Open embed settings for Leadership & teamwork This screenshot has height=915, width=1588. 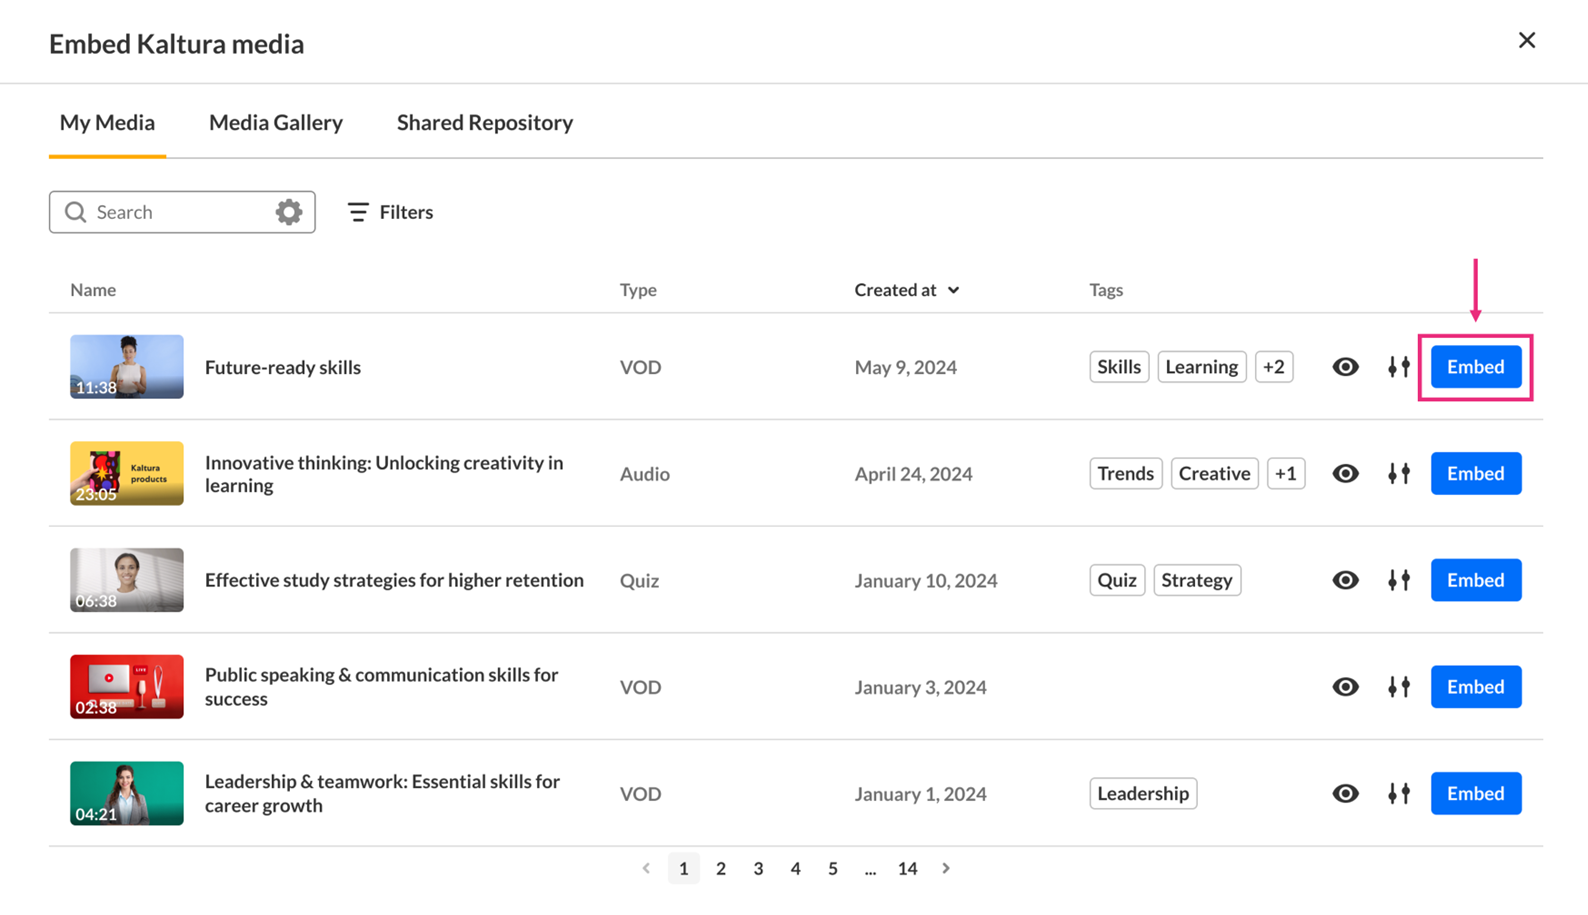pyautogui.click(x=1398, y=794)
